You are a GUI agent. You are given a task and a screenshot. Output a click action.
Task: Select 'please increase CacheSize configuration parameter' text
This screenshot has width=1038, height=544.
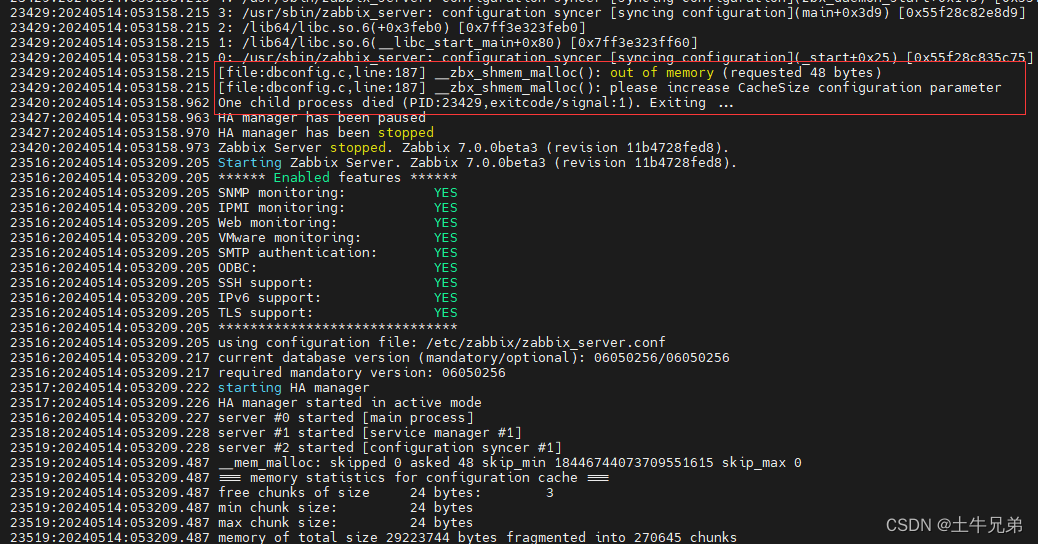pos(805,87)
